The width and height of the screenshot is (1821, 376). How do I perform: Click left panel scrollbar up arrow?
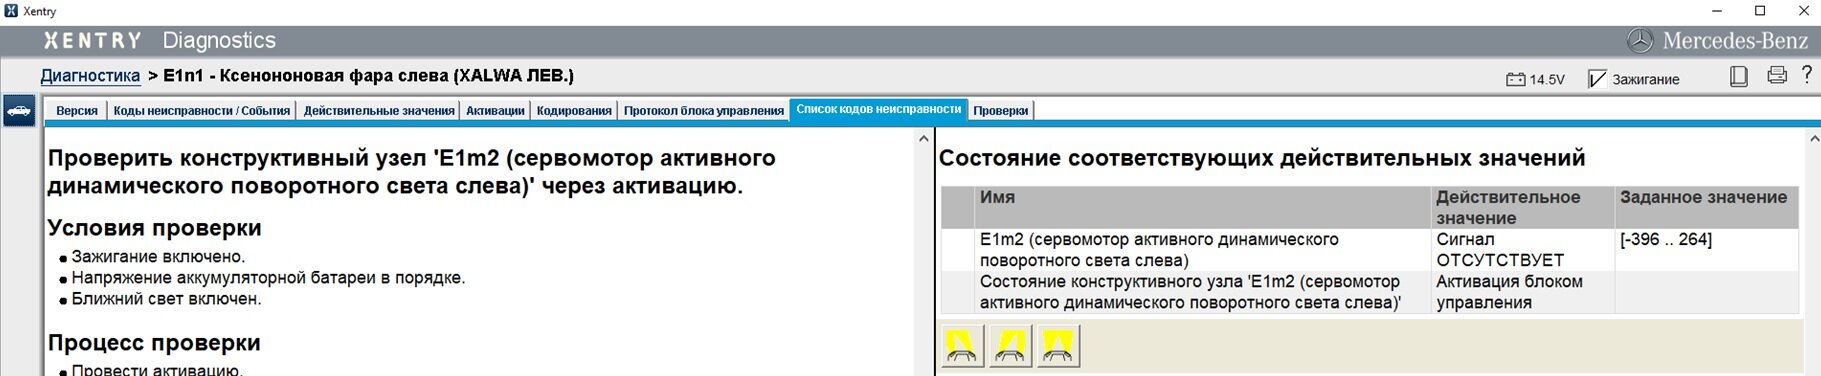pos(924,139)
